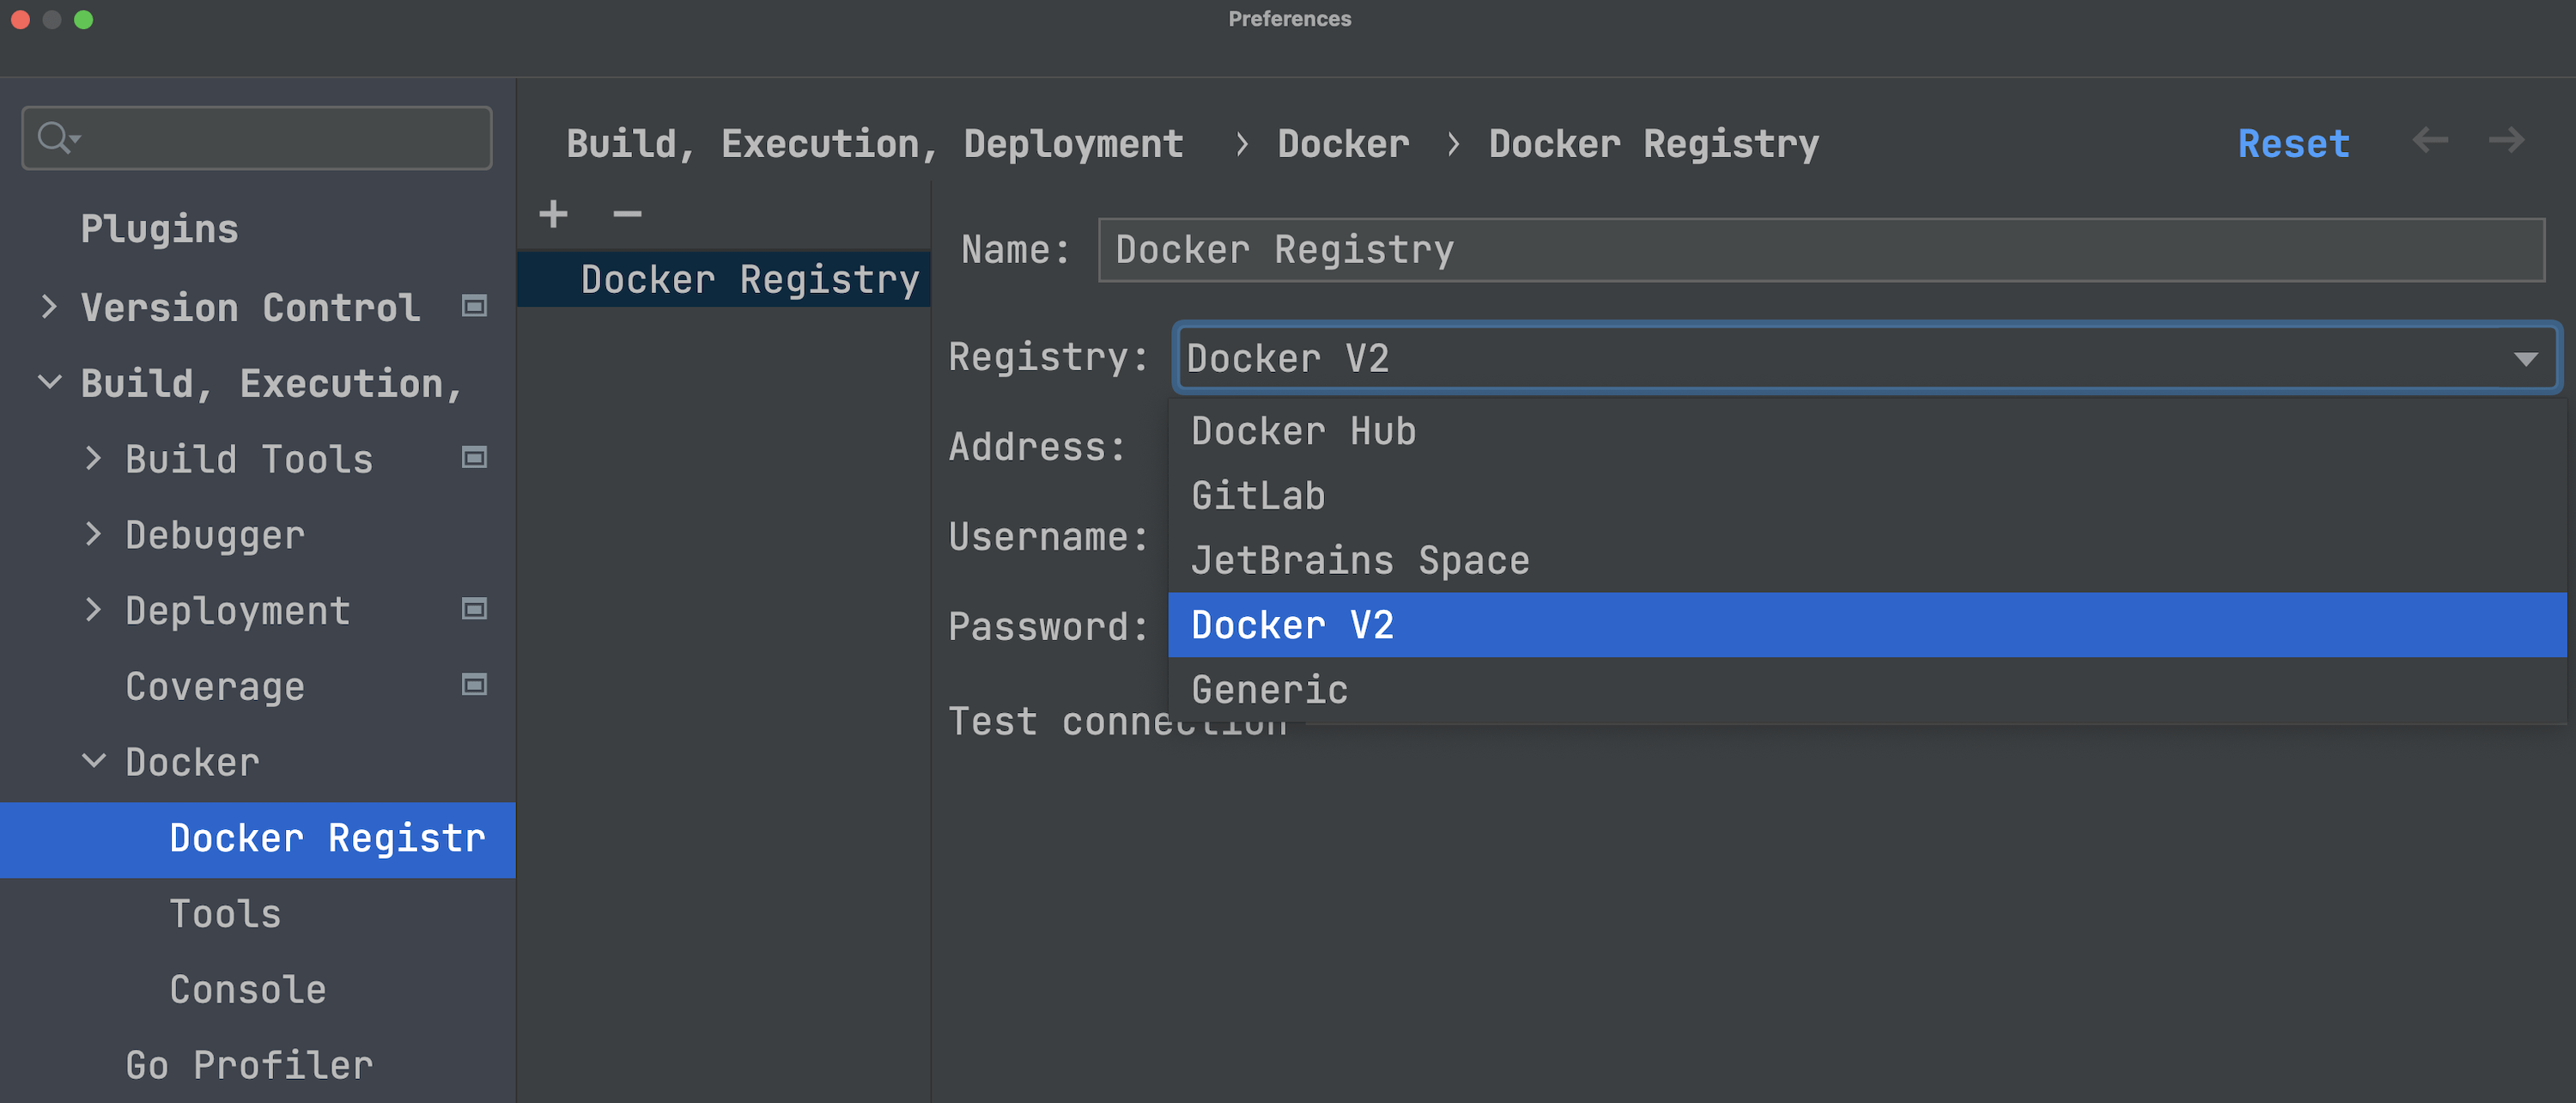Screen dimensions: 2576x1103
Task: Expand the Debugger settings node
Action: coord(93,534)
